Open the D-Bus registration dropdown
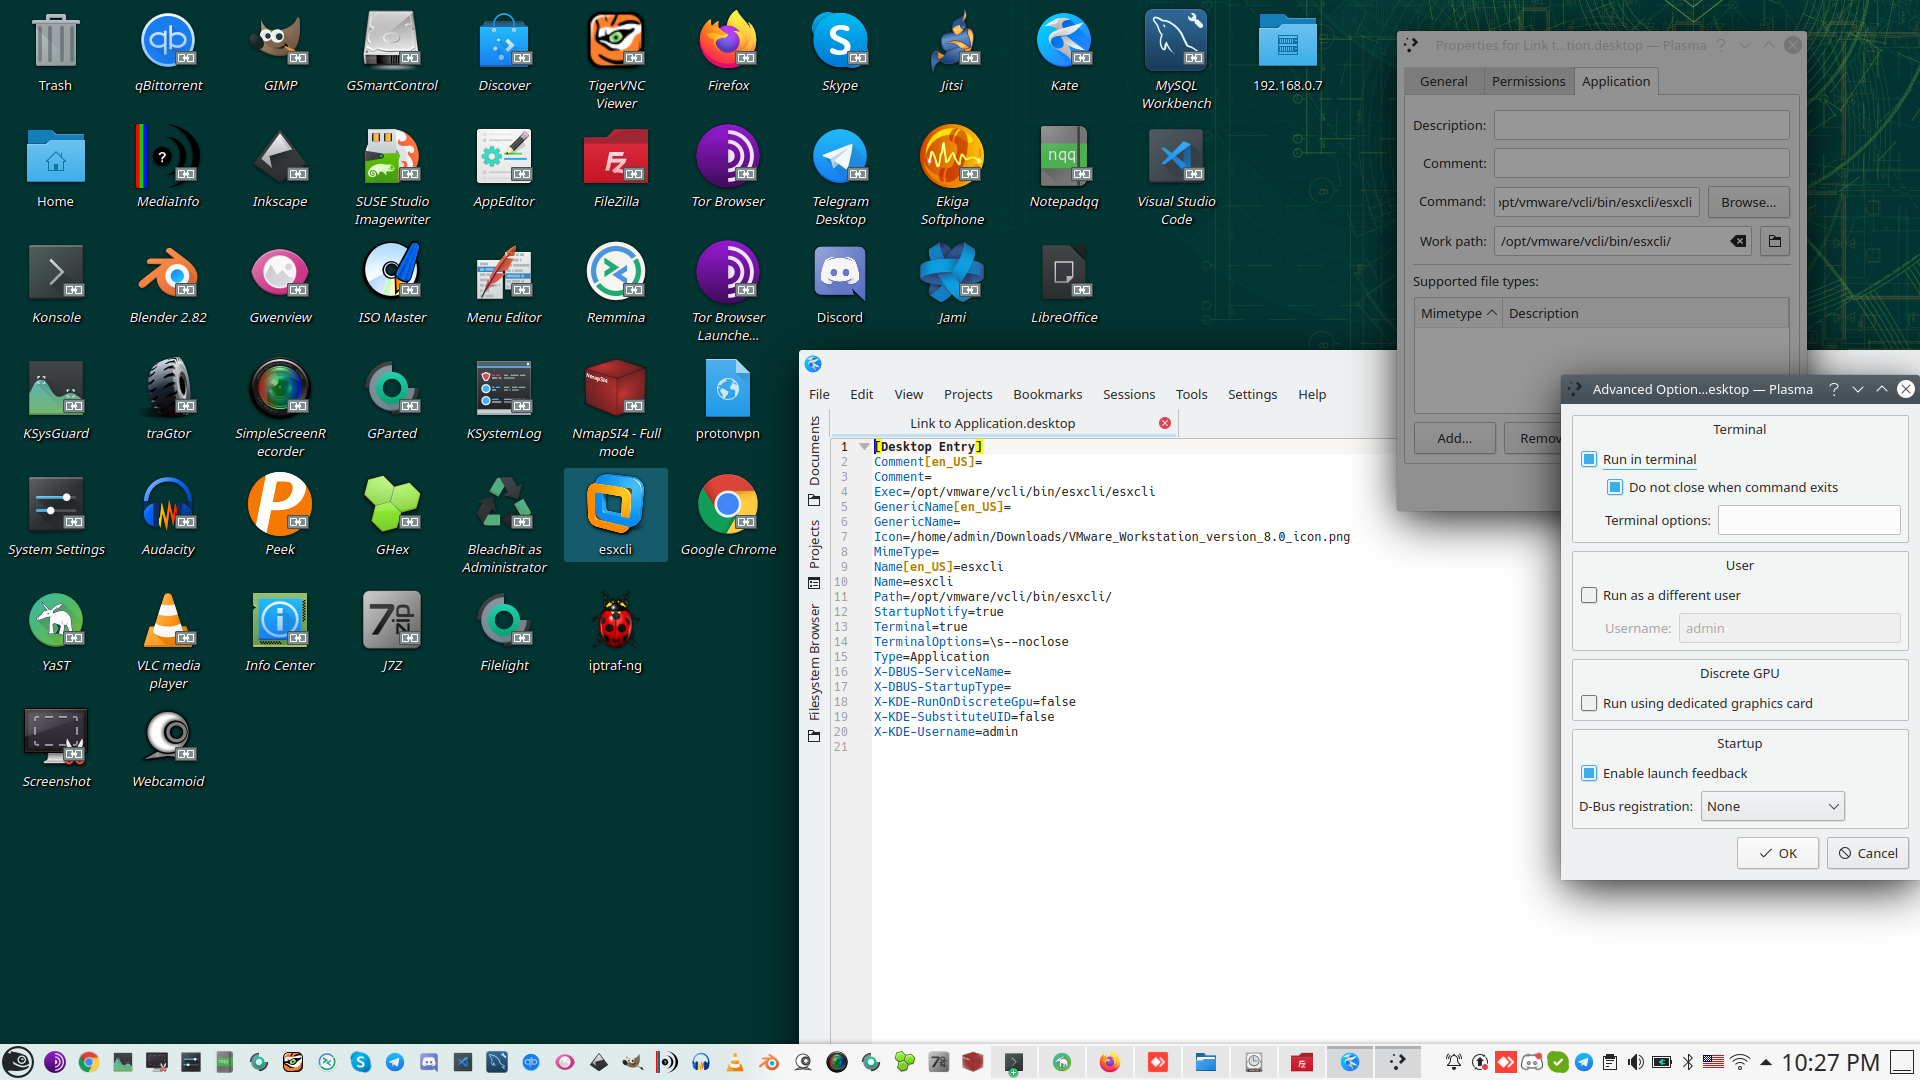This screenshot has width=1920, height=1080. [1772, 806]
